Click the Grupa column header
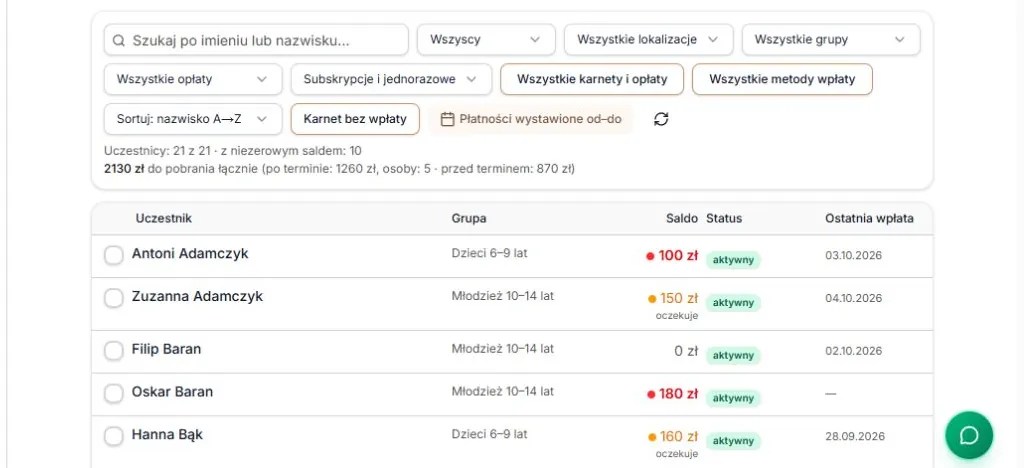The width and height of the screenshot is (1024, 468). click(x=469, y=218)
